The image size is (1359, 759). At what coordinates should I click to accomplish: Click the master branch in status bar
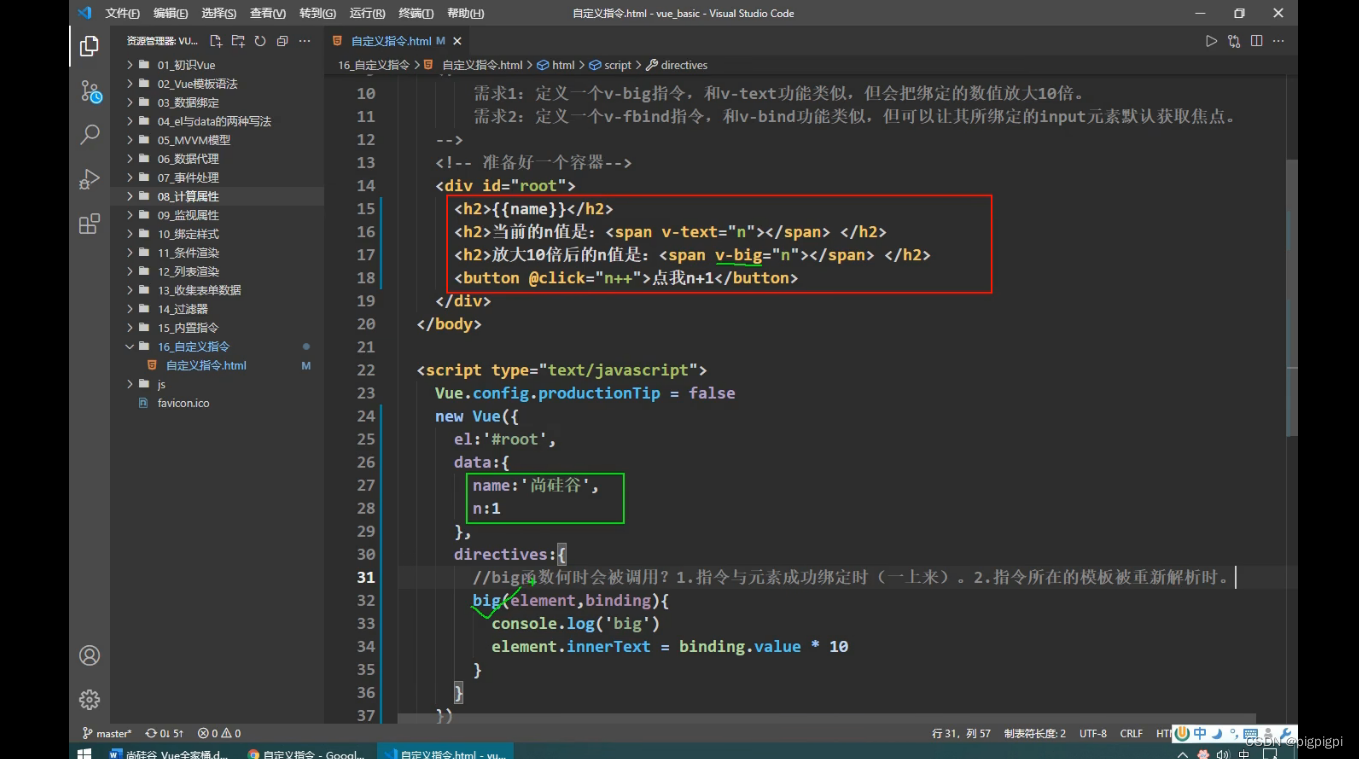pos(107,733)
